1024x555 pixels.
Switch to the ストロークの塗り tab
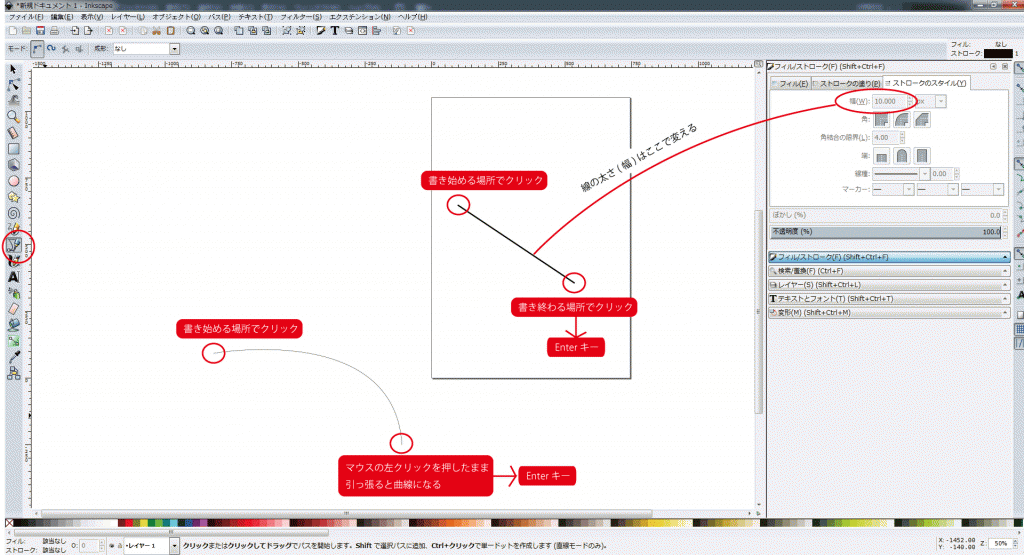point(847,84)
